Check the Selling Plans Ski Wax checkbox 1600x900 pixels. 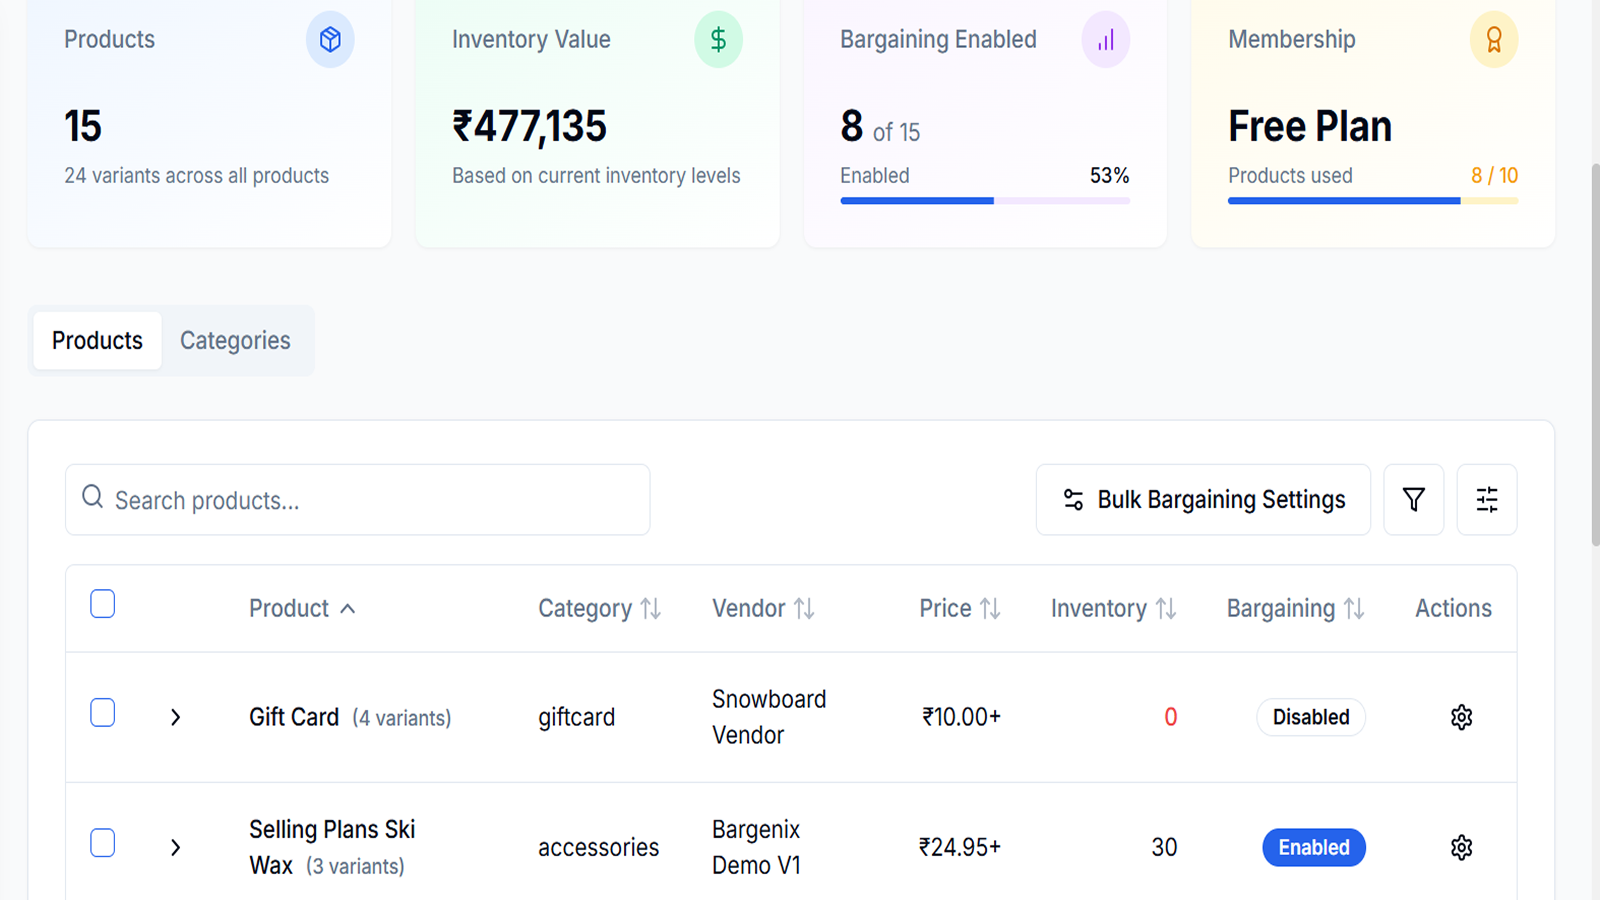click(102, 843)
